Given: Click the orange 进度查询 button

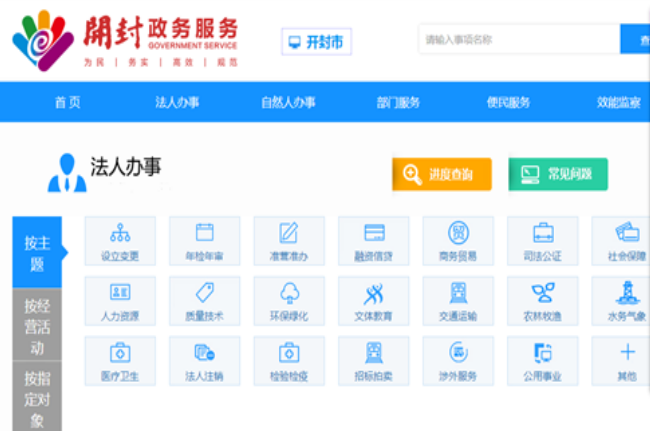Looking at the screenshot, I should (442, 174).
